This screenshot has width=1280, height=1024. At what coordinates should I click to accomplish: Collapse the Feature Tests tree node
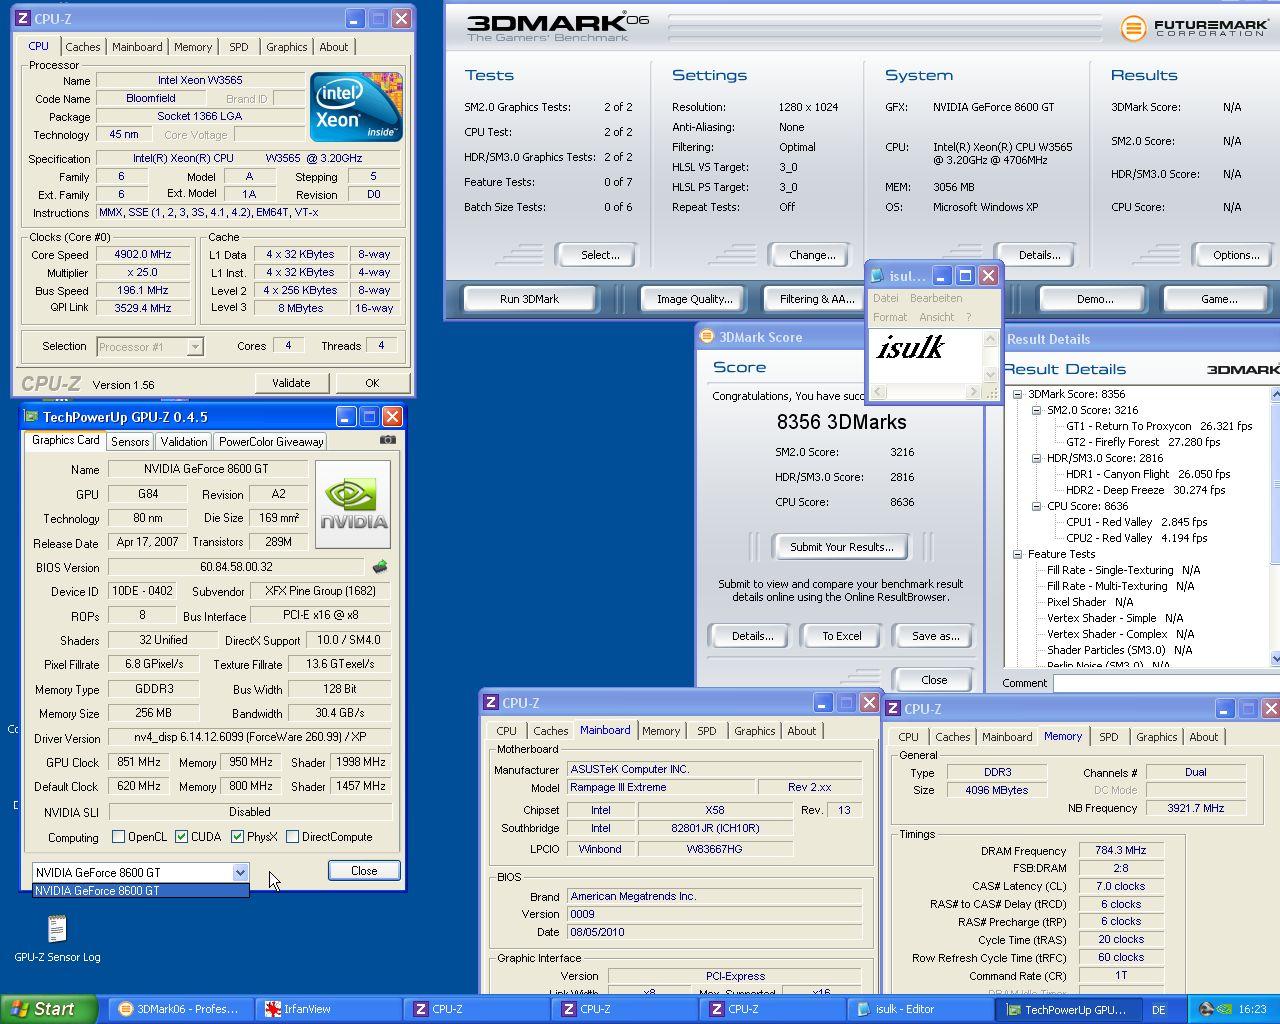coord(1017,554)
